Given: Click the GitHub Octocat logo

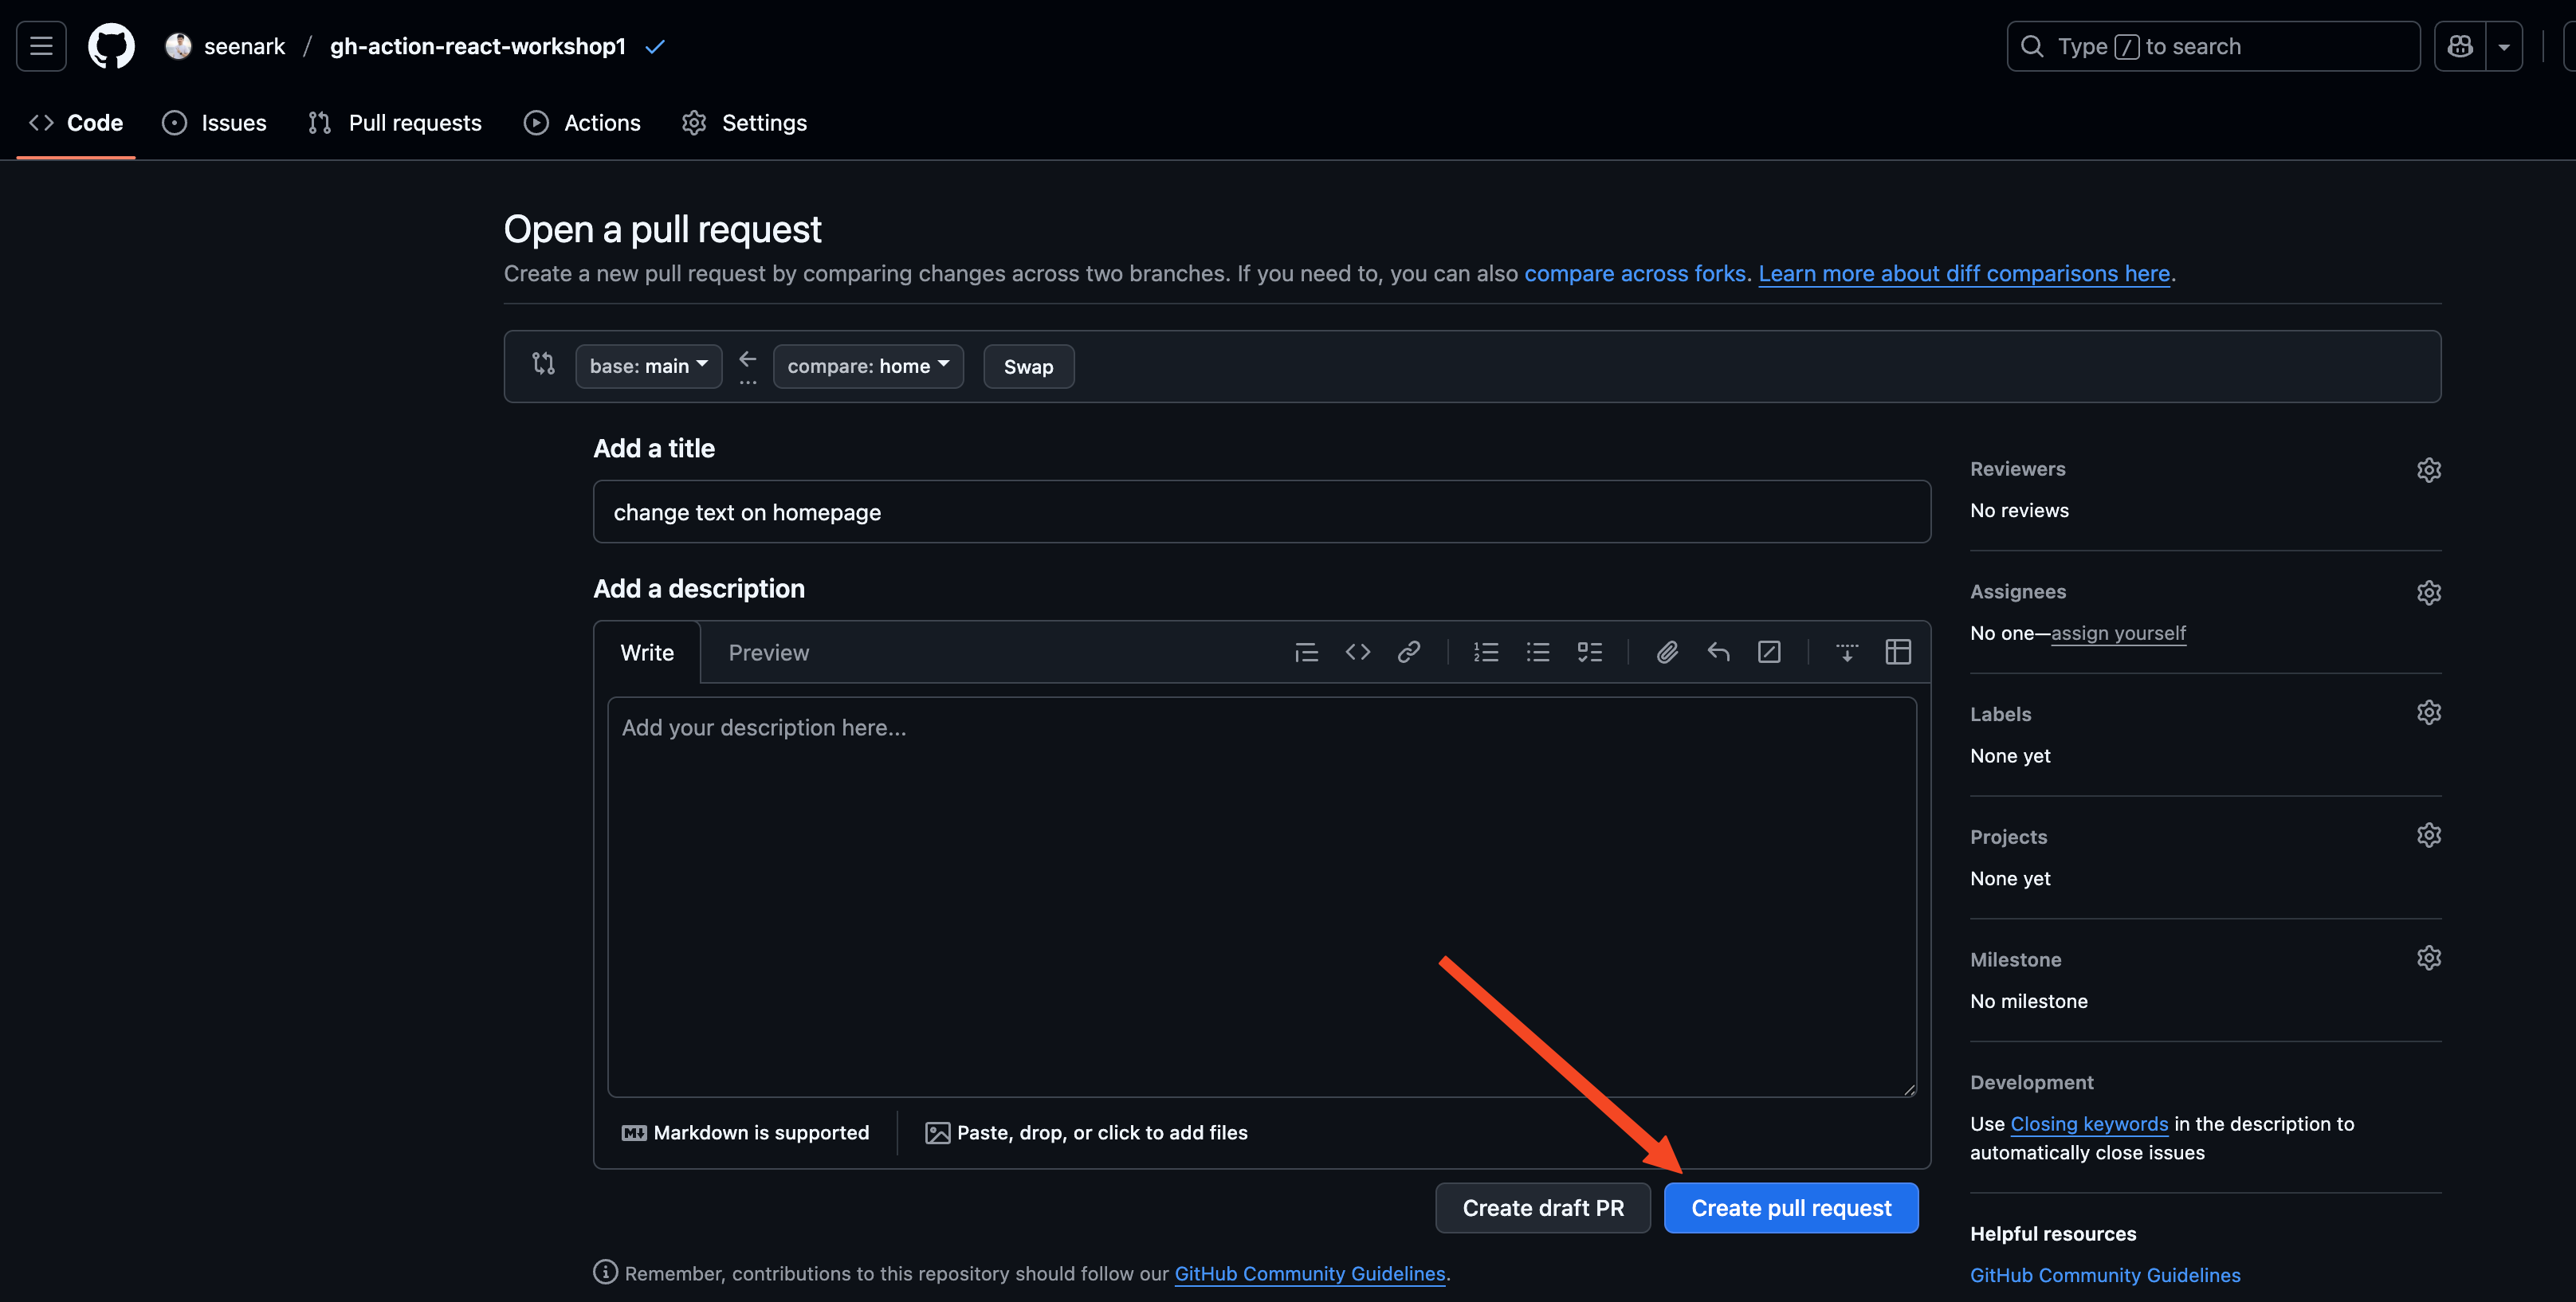Looking at the screenshot, I should pos(111,46).
